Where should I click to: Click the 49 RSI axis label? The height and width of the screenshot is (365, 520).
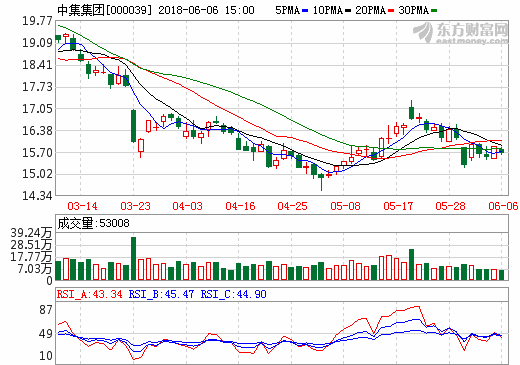(46, 334)
